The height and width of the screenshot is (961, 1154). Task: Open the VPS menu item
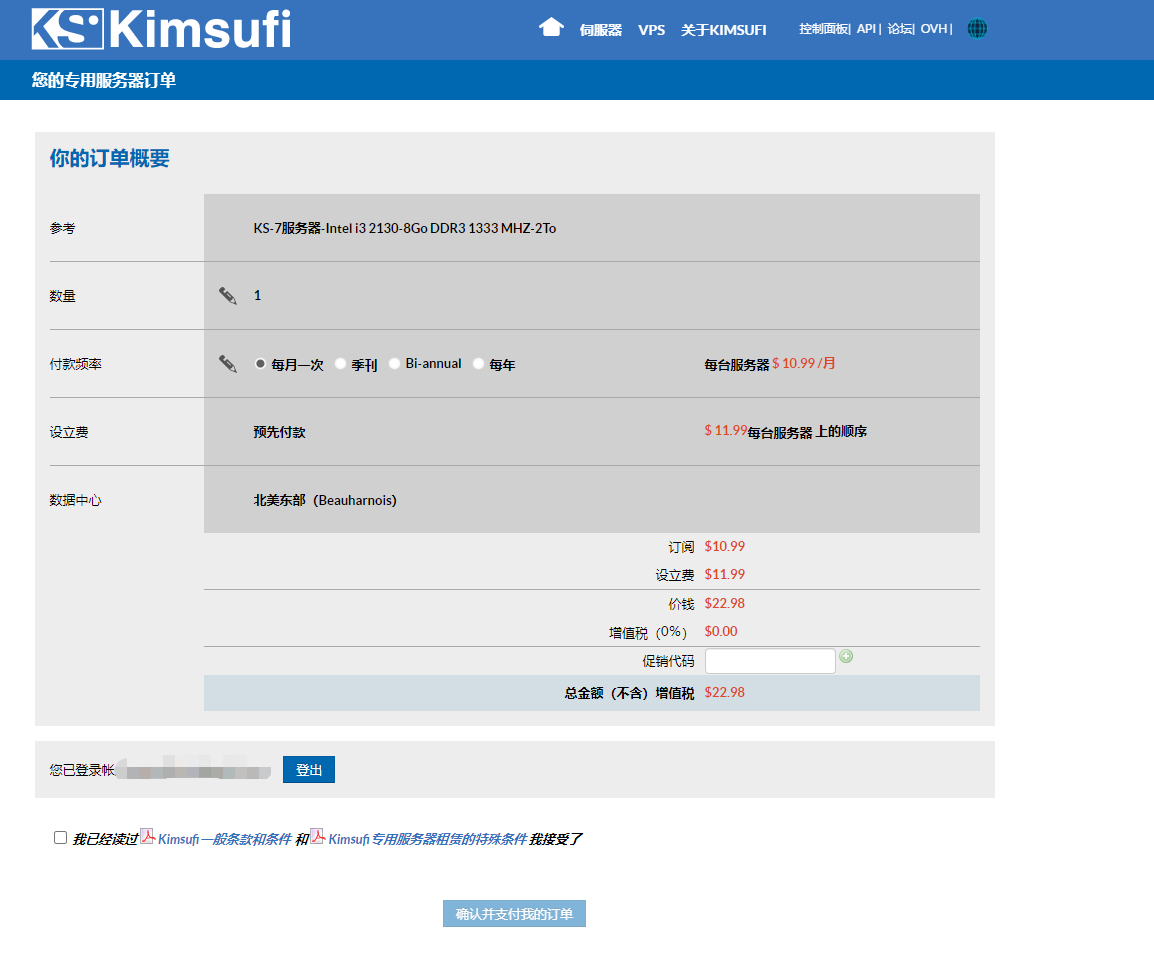pyautogui.click(x=651, y=30)
